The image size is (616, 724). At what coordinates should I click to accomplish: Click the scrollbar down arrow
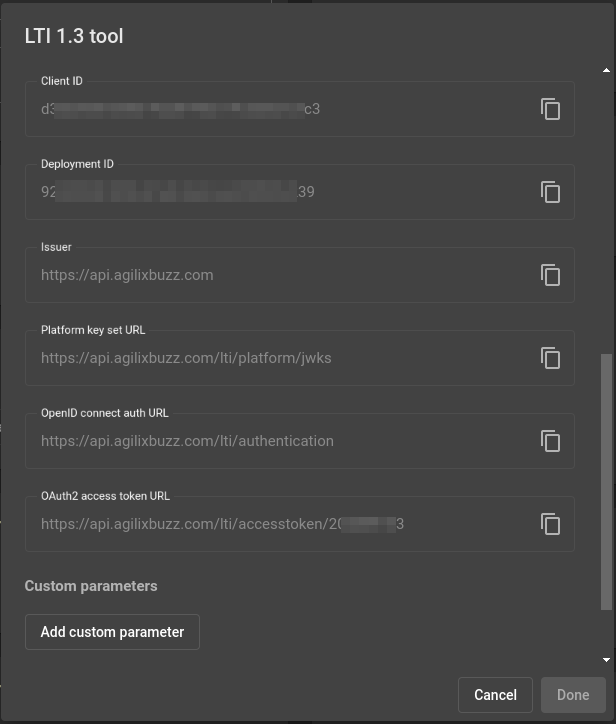pos(606,660)
